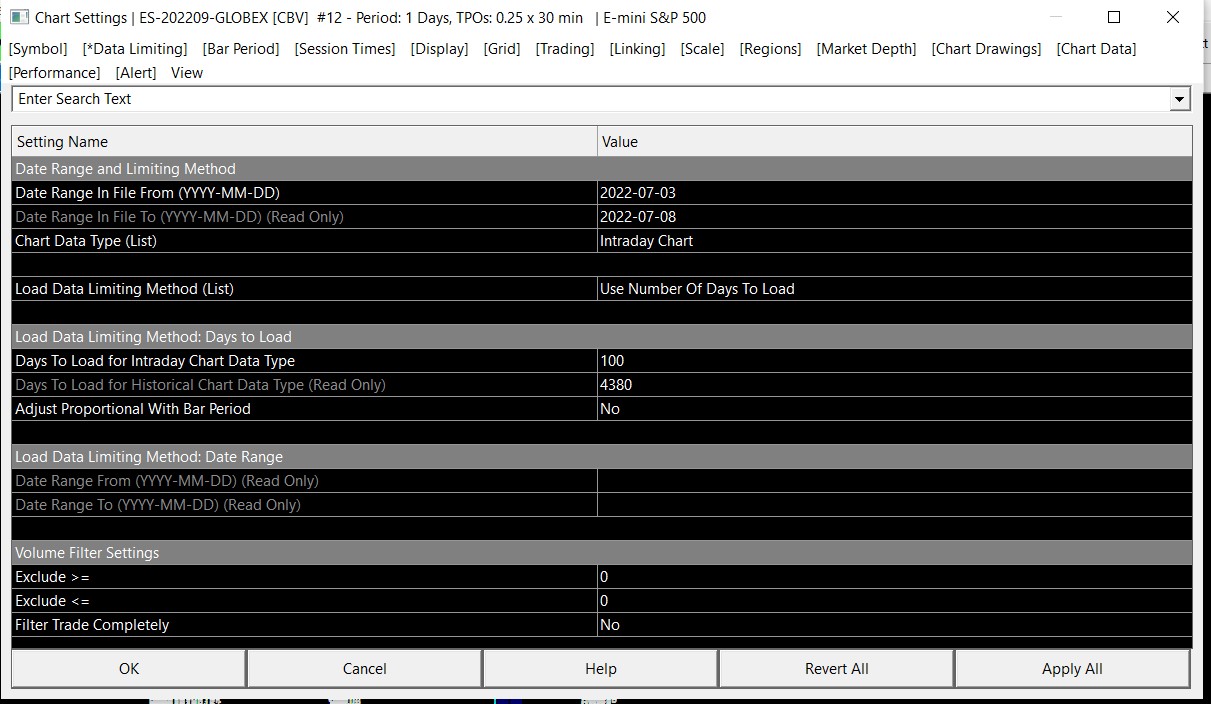
Task: Select the Chart Data Type (List) setting name
Action: click(86, 241)
